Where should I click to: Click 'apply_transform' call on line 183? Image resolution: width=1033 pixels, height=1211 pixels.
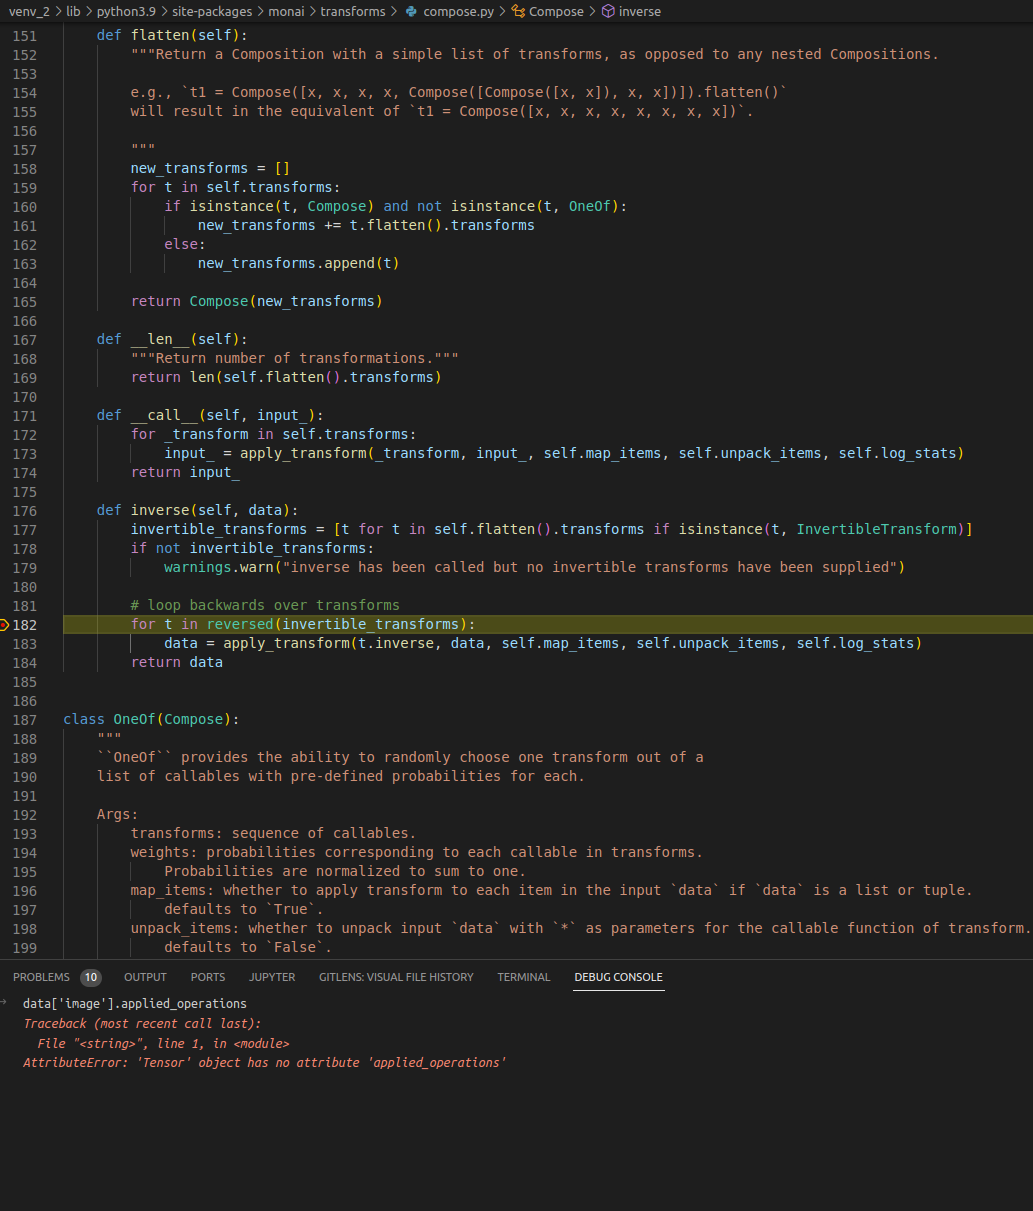pyautogui.click(x=286, y=643)
